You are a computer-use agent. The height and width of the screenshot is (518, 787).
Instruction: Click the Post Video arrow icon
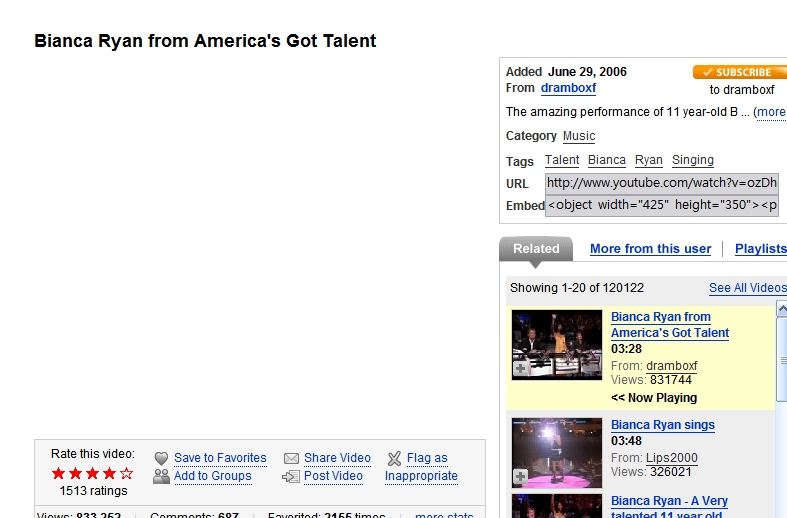(291, 476)
